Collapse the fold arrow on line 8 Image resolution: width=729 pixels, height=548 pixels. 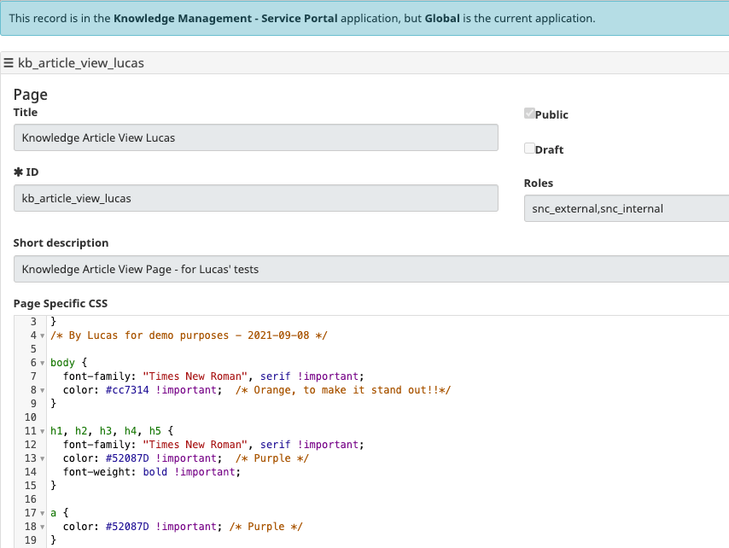pyautogui.click(x=42, y=390)
